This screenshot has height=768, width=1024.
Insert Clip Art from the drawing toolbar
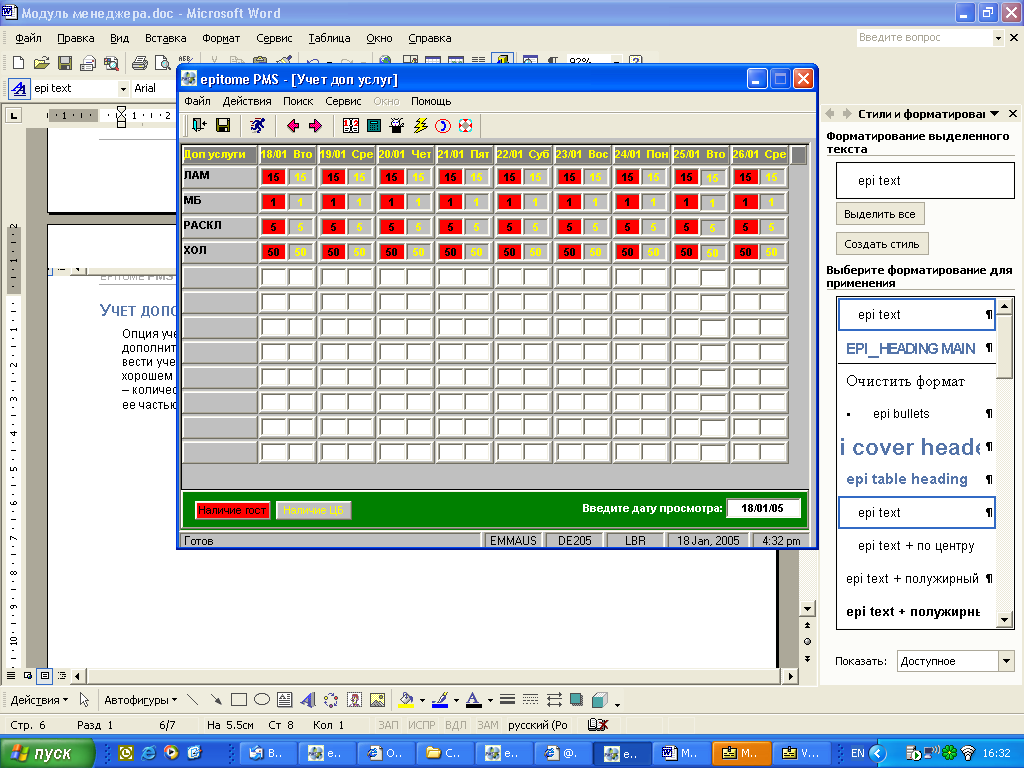tap(355, 700)
